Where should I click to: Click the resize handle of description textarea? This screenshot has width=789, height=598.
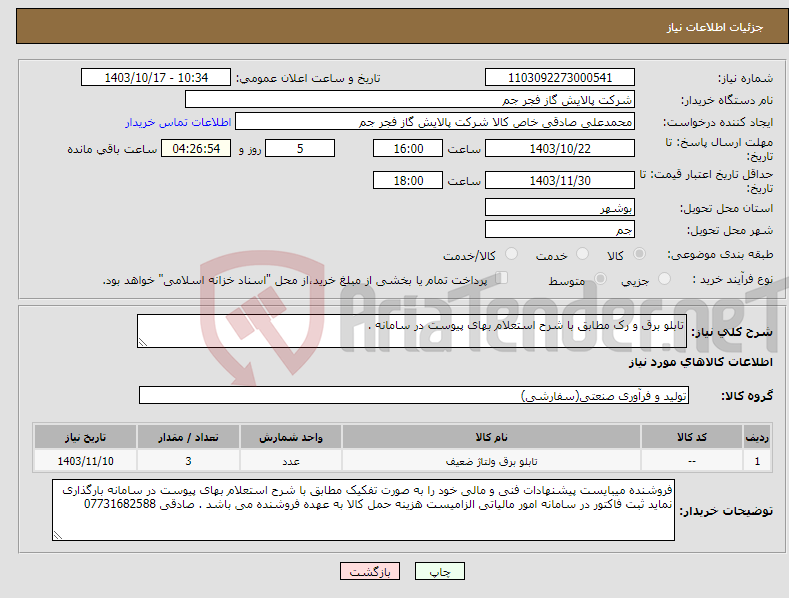[142, 343]
